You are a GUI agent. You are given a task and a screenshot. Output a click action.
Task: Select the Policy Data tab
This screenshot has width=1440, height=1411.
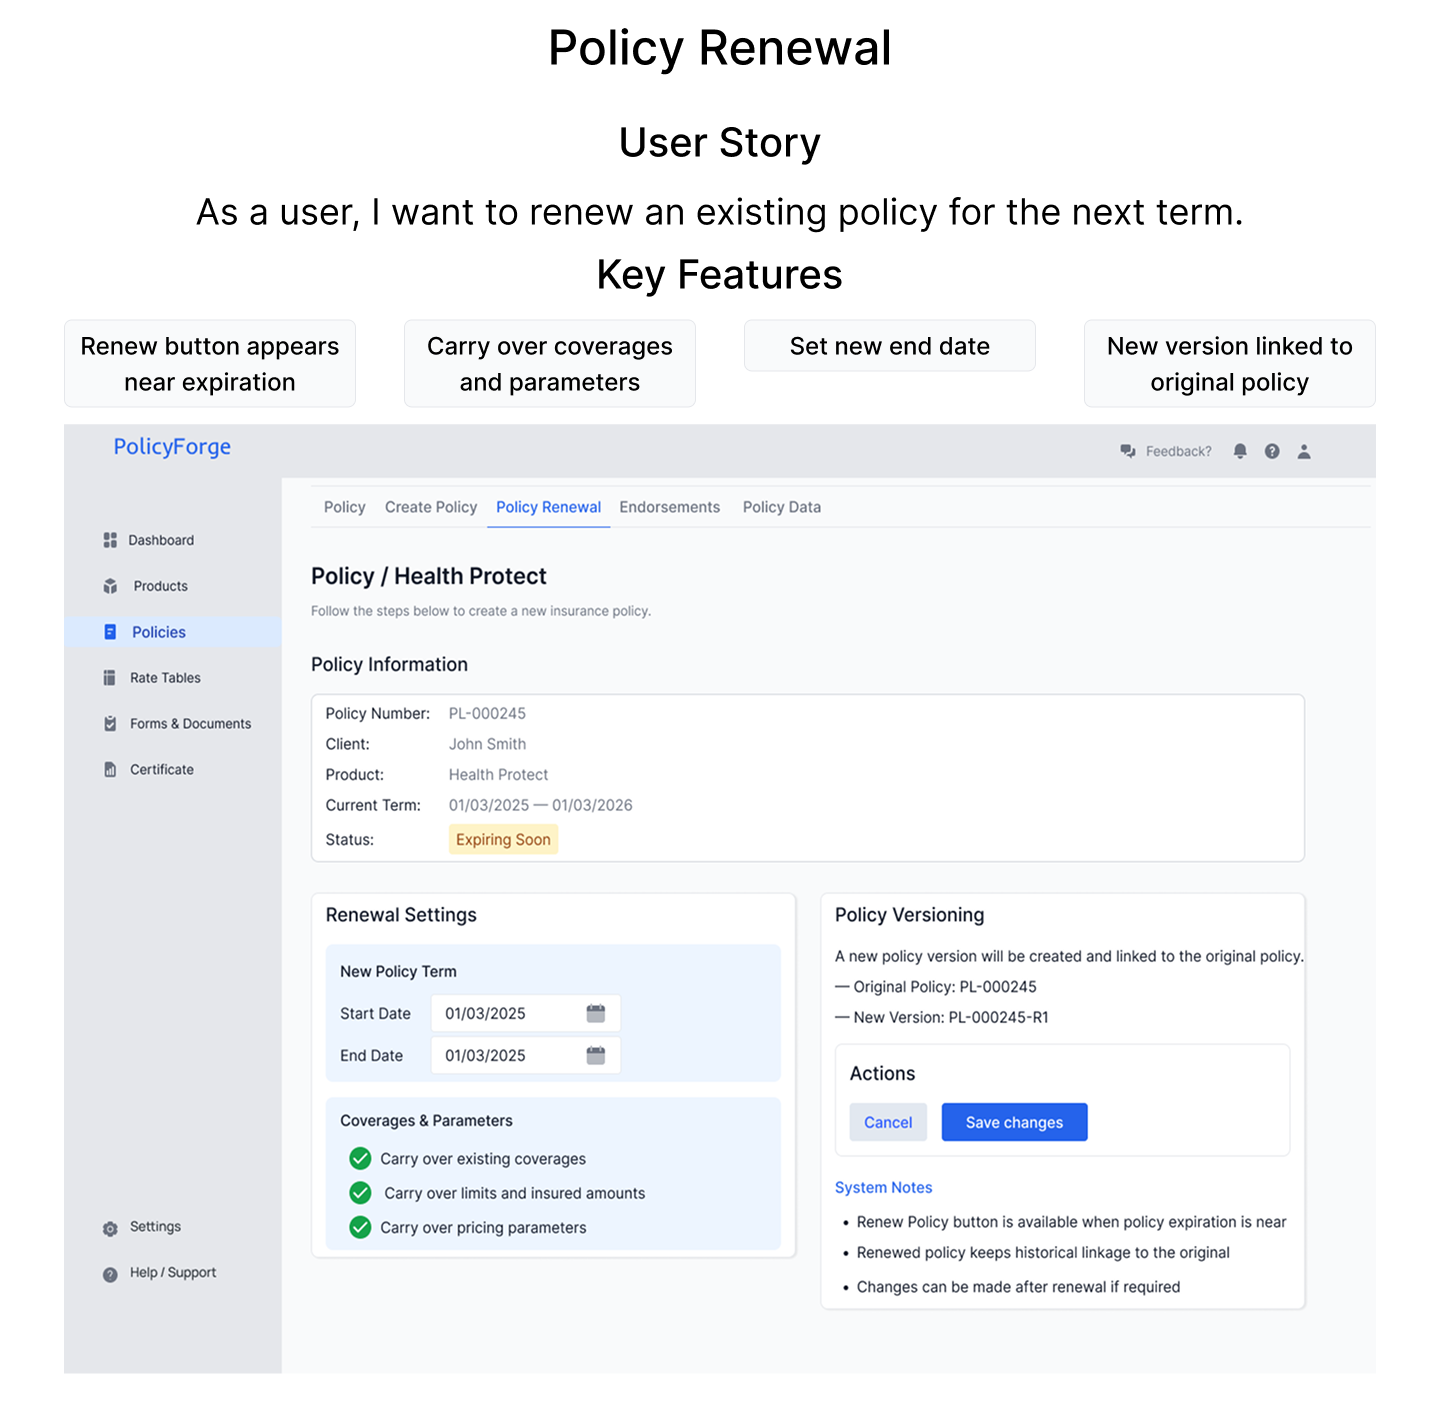tap(781, 507)
